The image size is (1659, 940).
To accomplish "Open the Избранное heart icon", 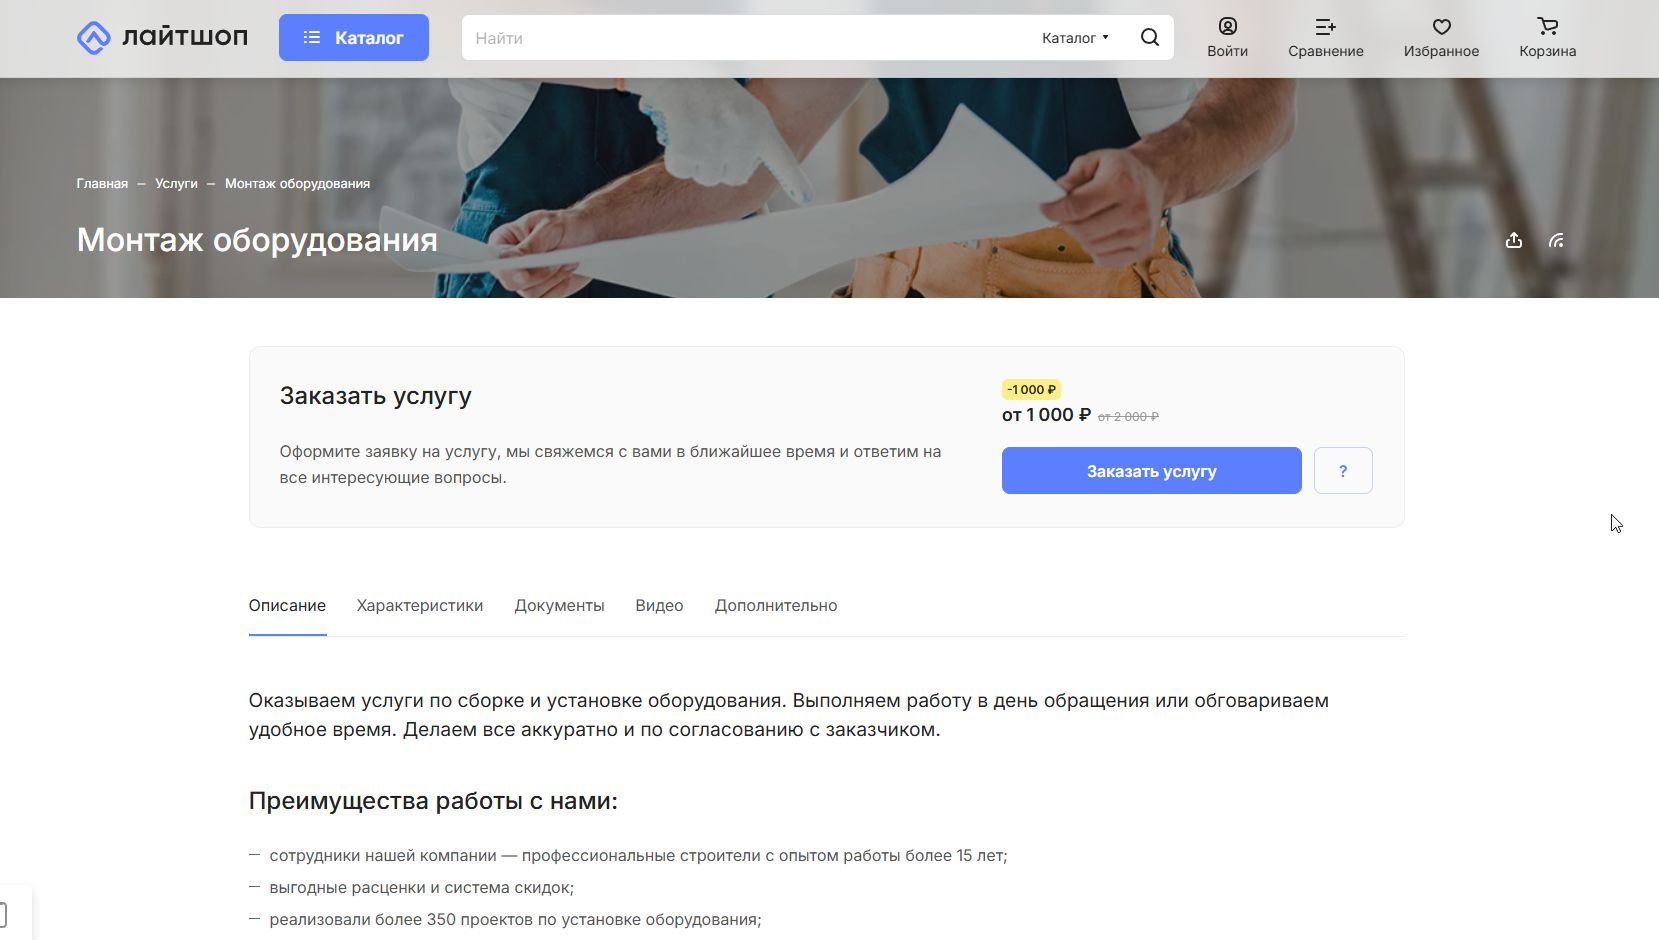I will click(1441, 38).
